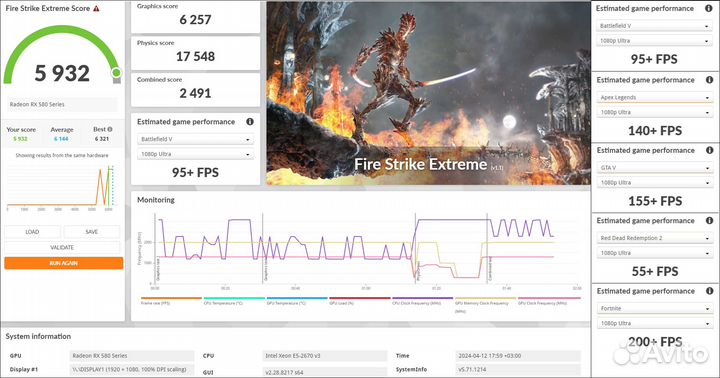Toggle the CPU Temperature legend entry
This screenshot has height=378, width=720.
click(x=234, y=301)
